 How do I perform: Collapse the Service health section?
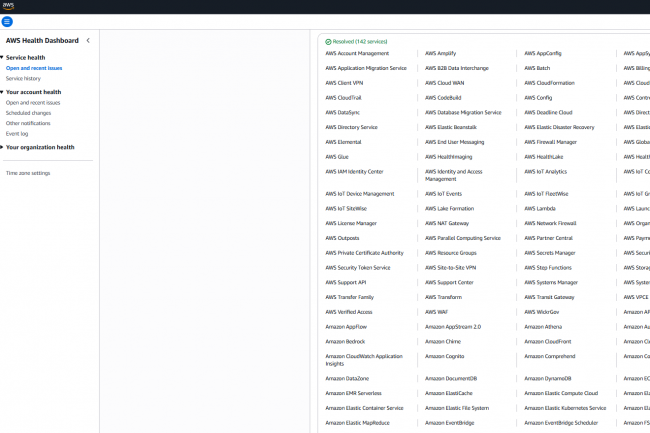point(2,57)
